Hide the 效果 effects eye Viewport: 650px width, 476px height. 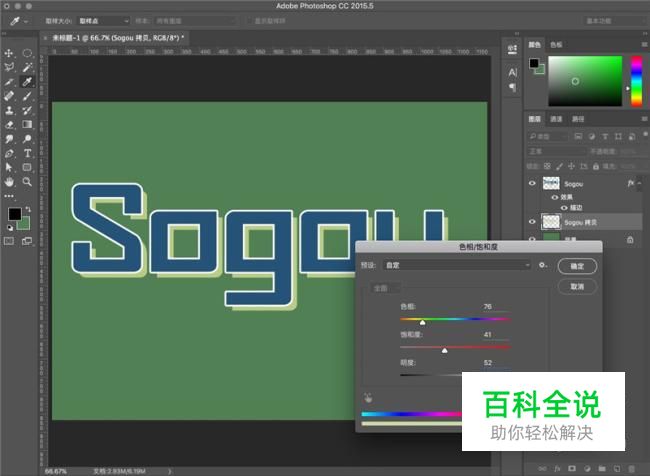click(555, 197)
